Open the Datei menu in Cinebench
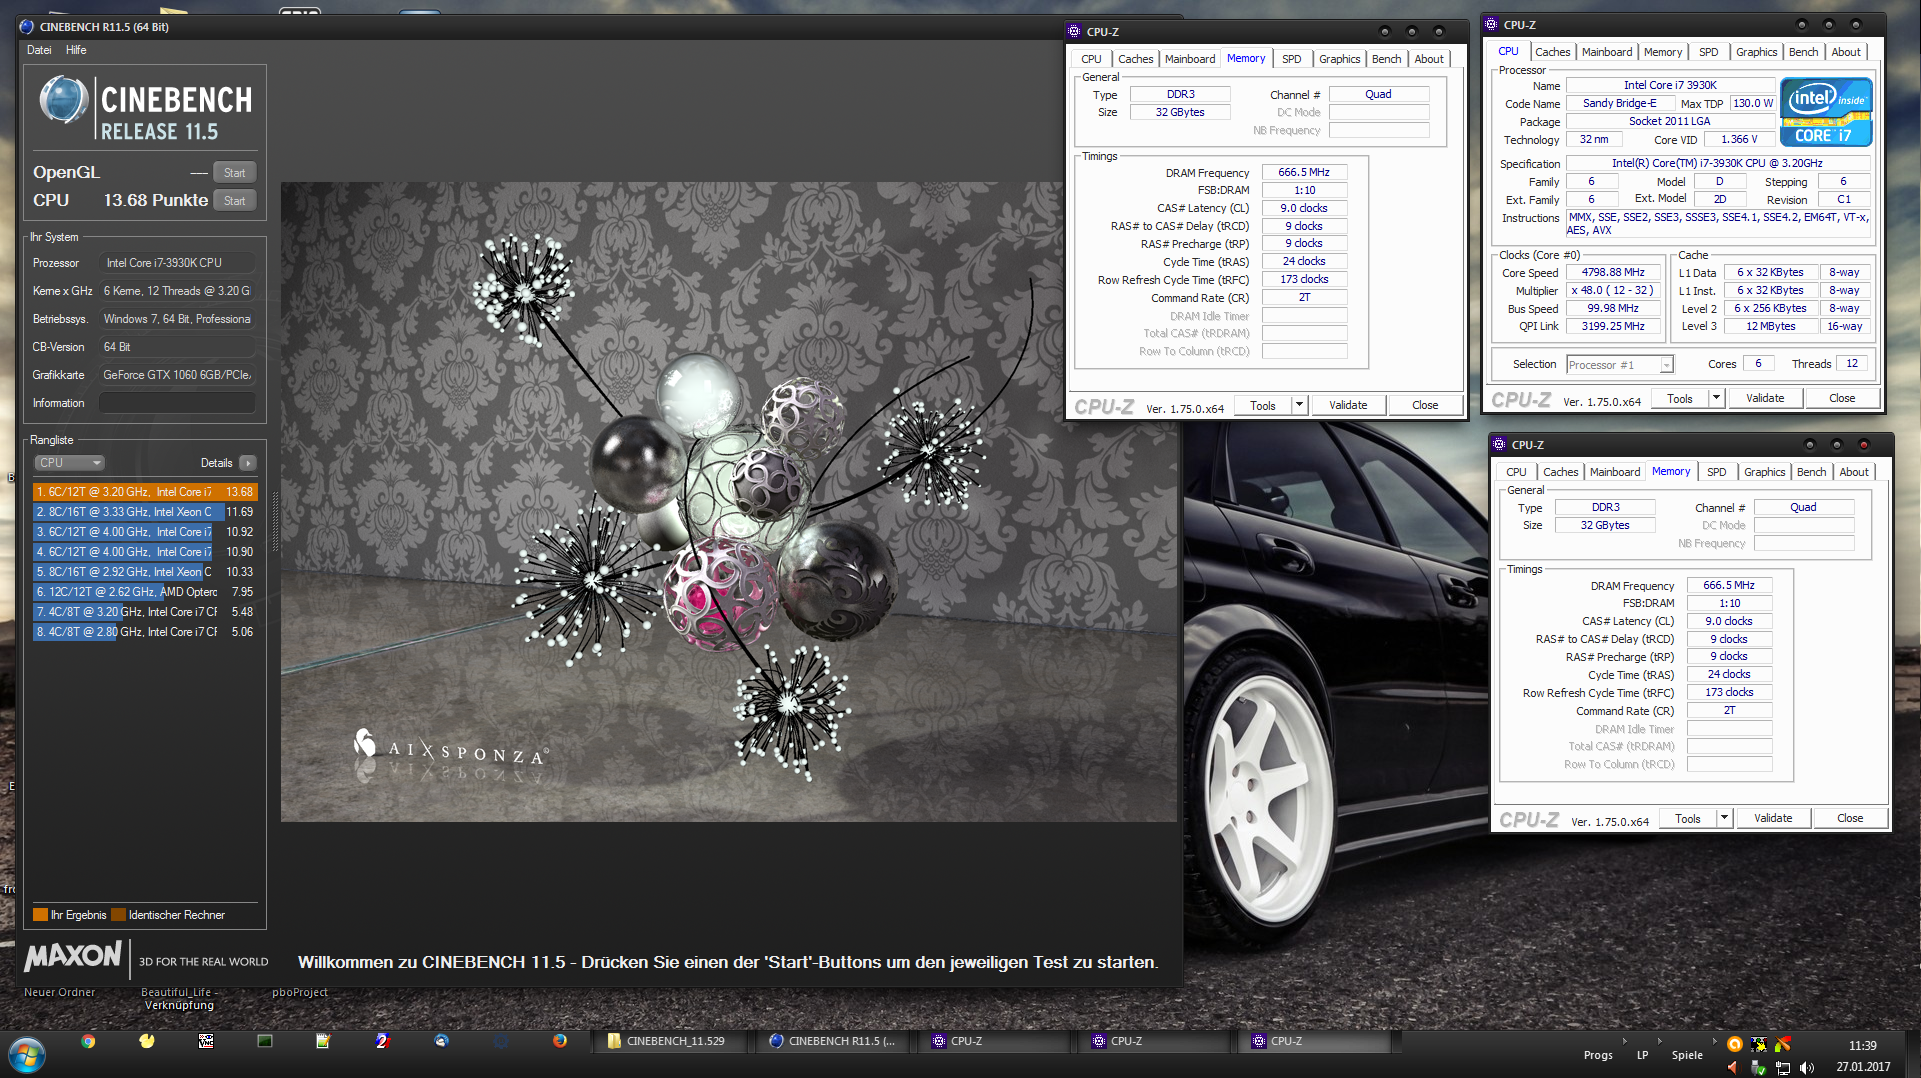 click(x=39, y=50)
